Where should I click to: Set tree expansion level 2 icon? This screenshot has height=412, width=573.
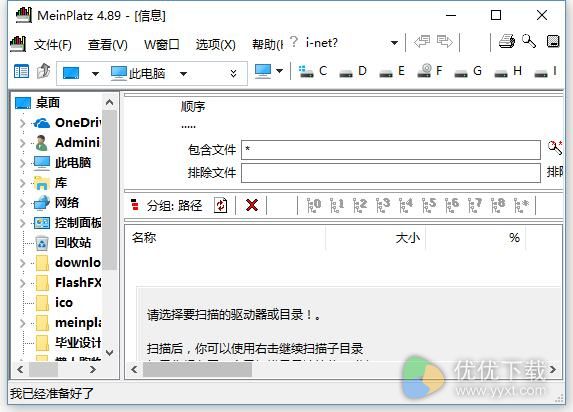[360, 205]
